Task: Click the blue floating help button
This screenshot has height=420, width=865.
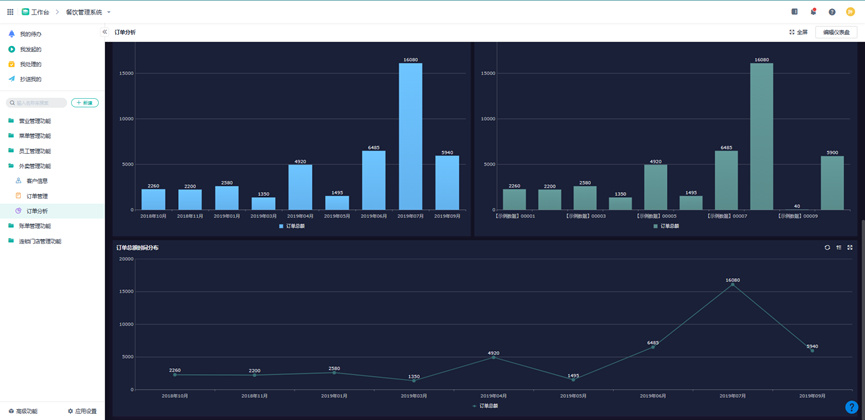Action: [852, 407]
